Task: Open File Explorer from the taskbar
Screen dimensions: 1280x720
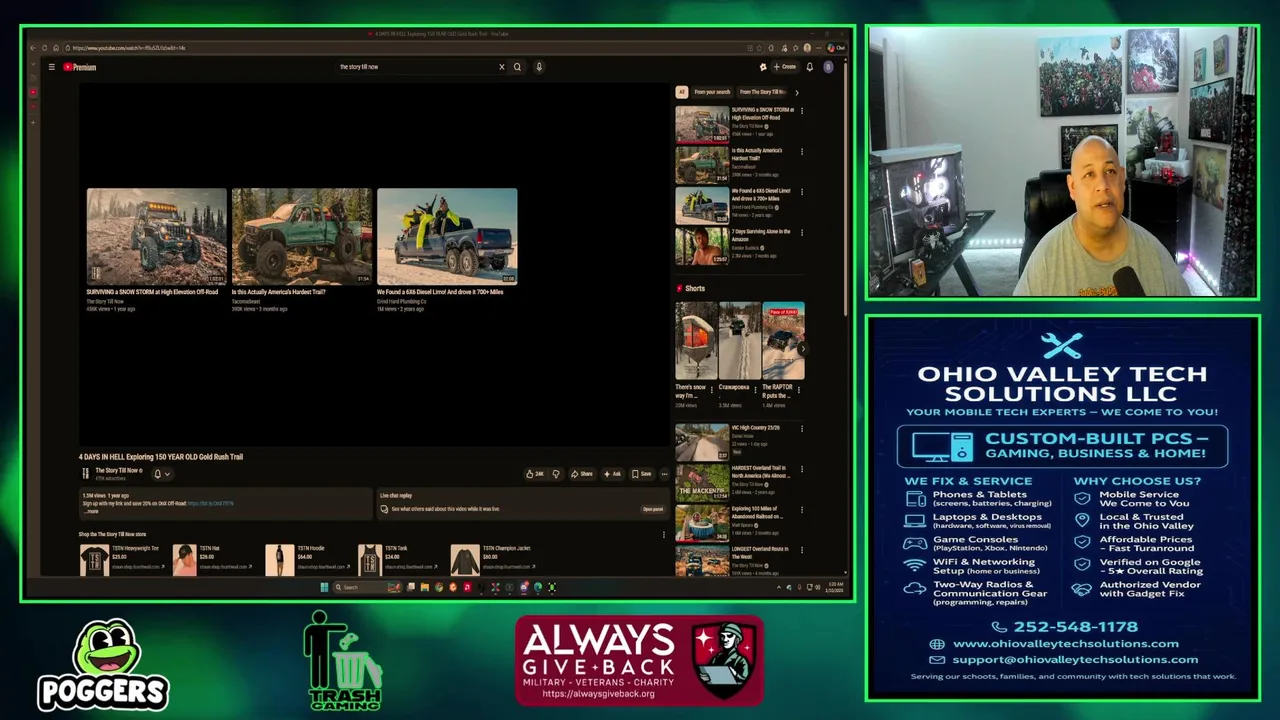Action: coord(424,587)
